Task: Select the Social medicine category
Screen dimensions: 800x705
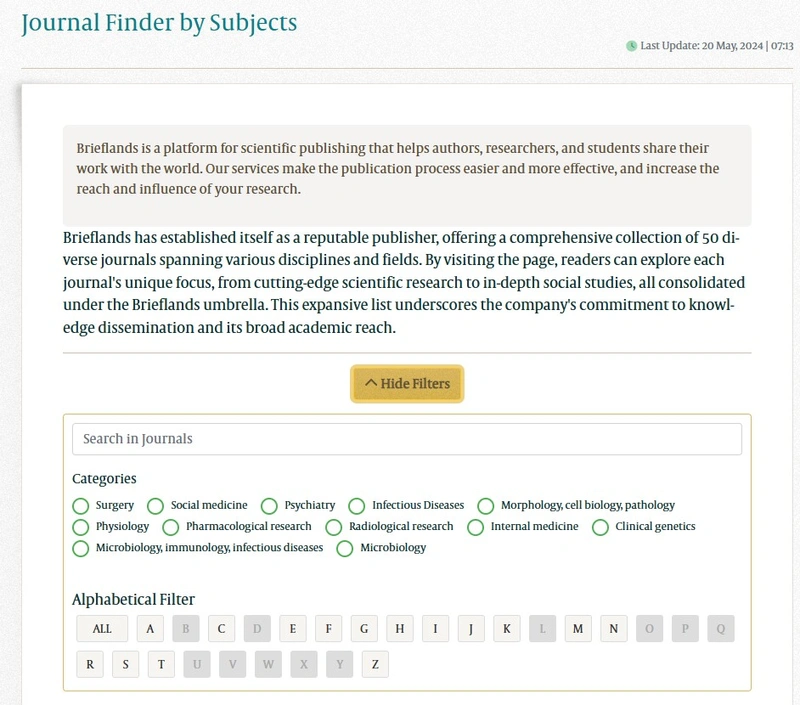Action: coord(155,506)
